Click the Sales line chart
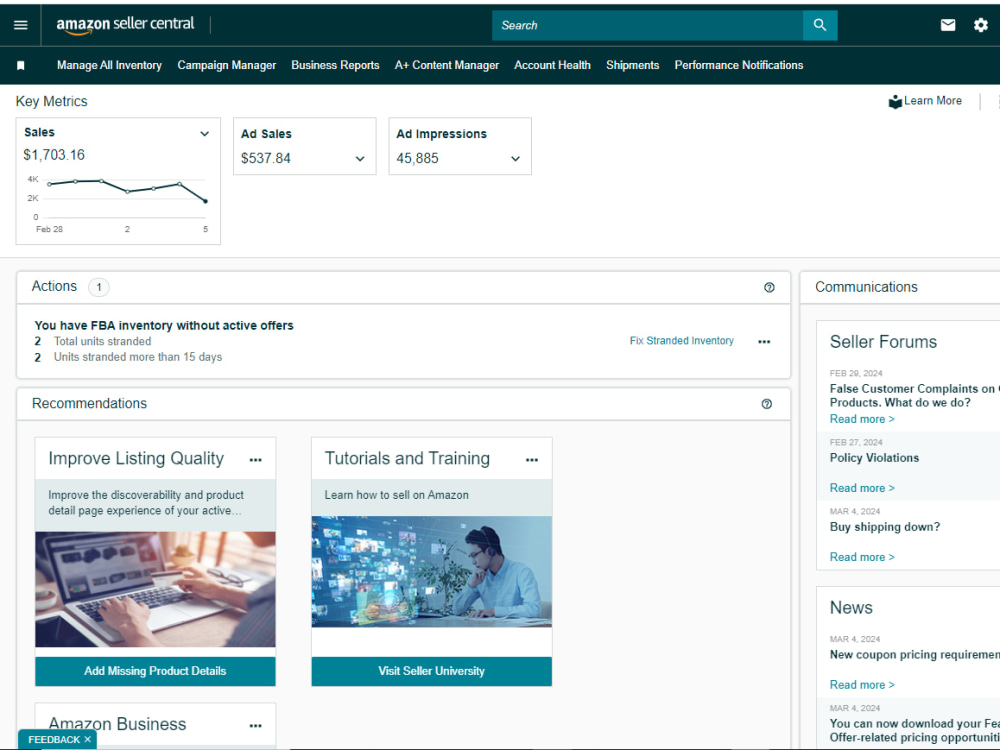 [118, 203]
